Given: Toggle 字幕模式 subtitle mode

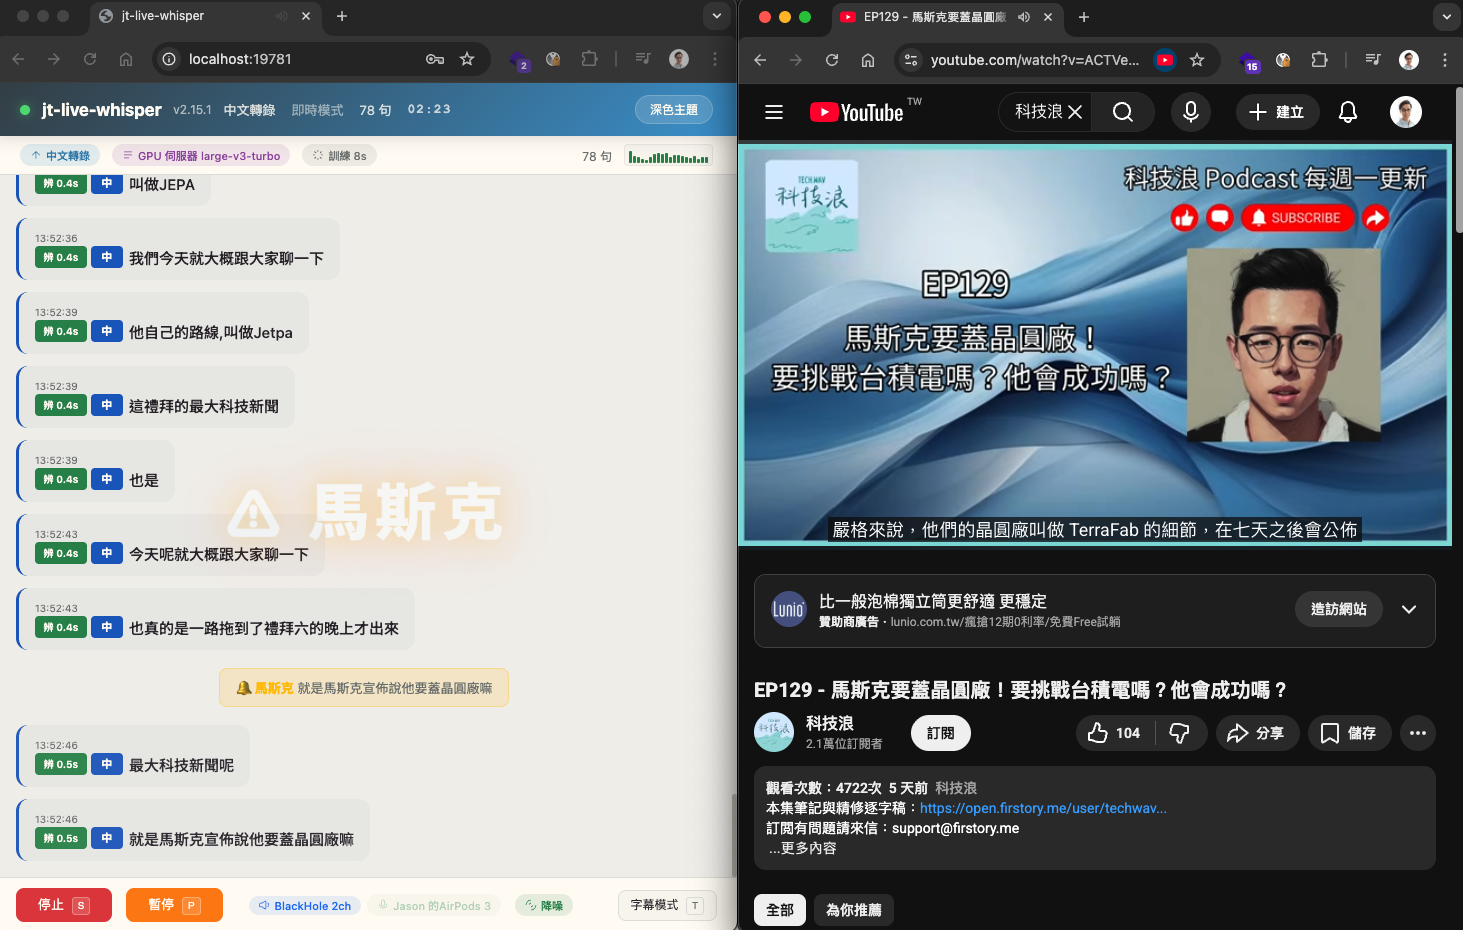Looking at the screenshot, I should pyautogui.click(x=667, y=905).
